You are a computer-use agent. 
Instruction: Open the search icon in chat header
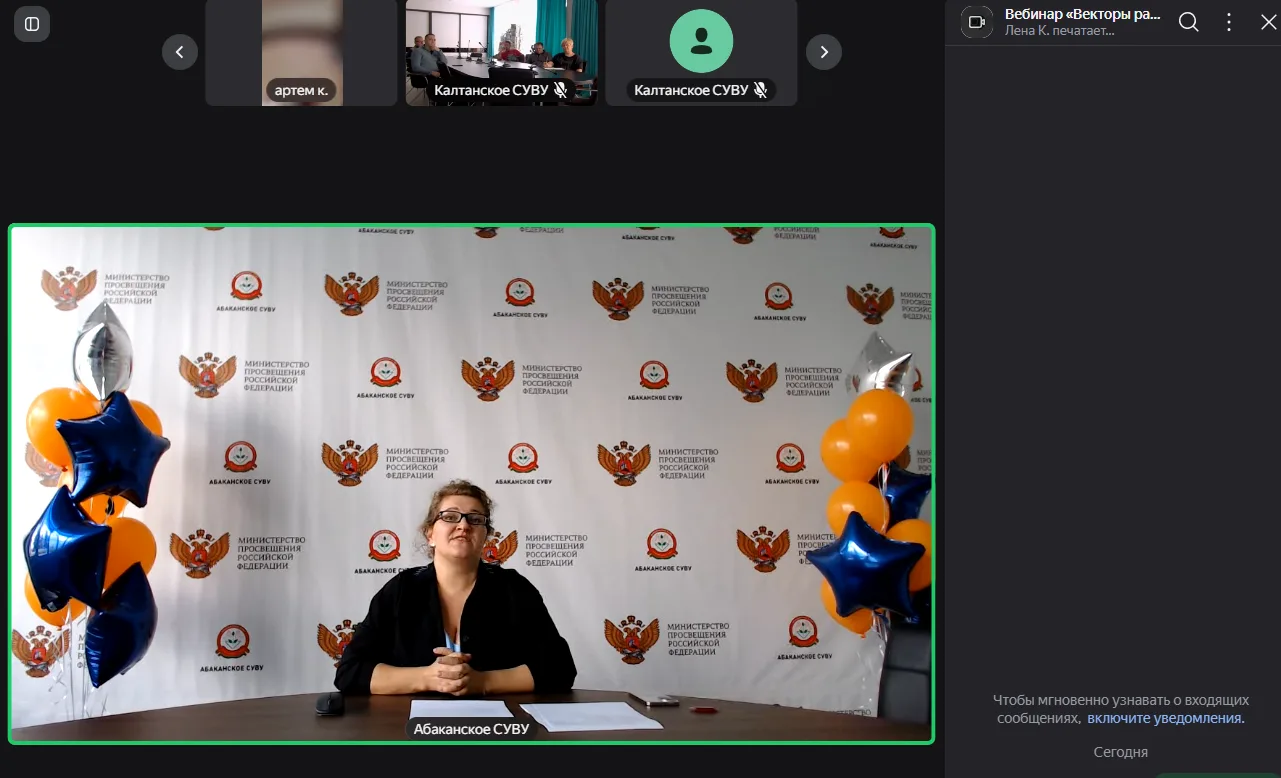coord(1188,22)
